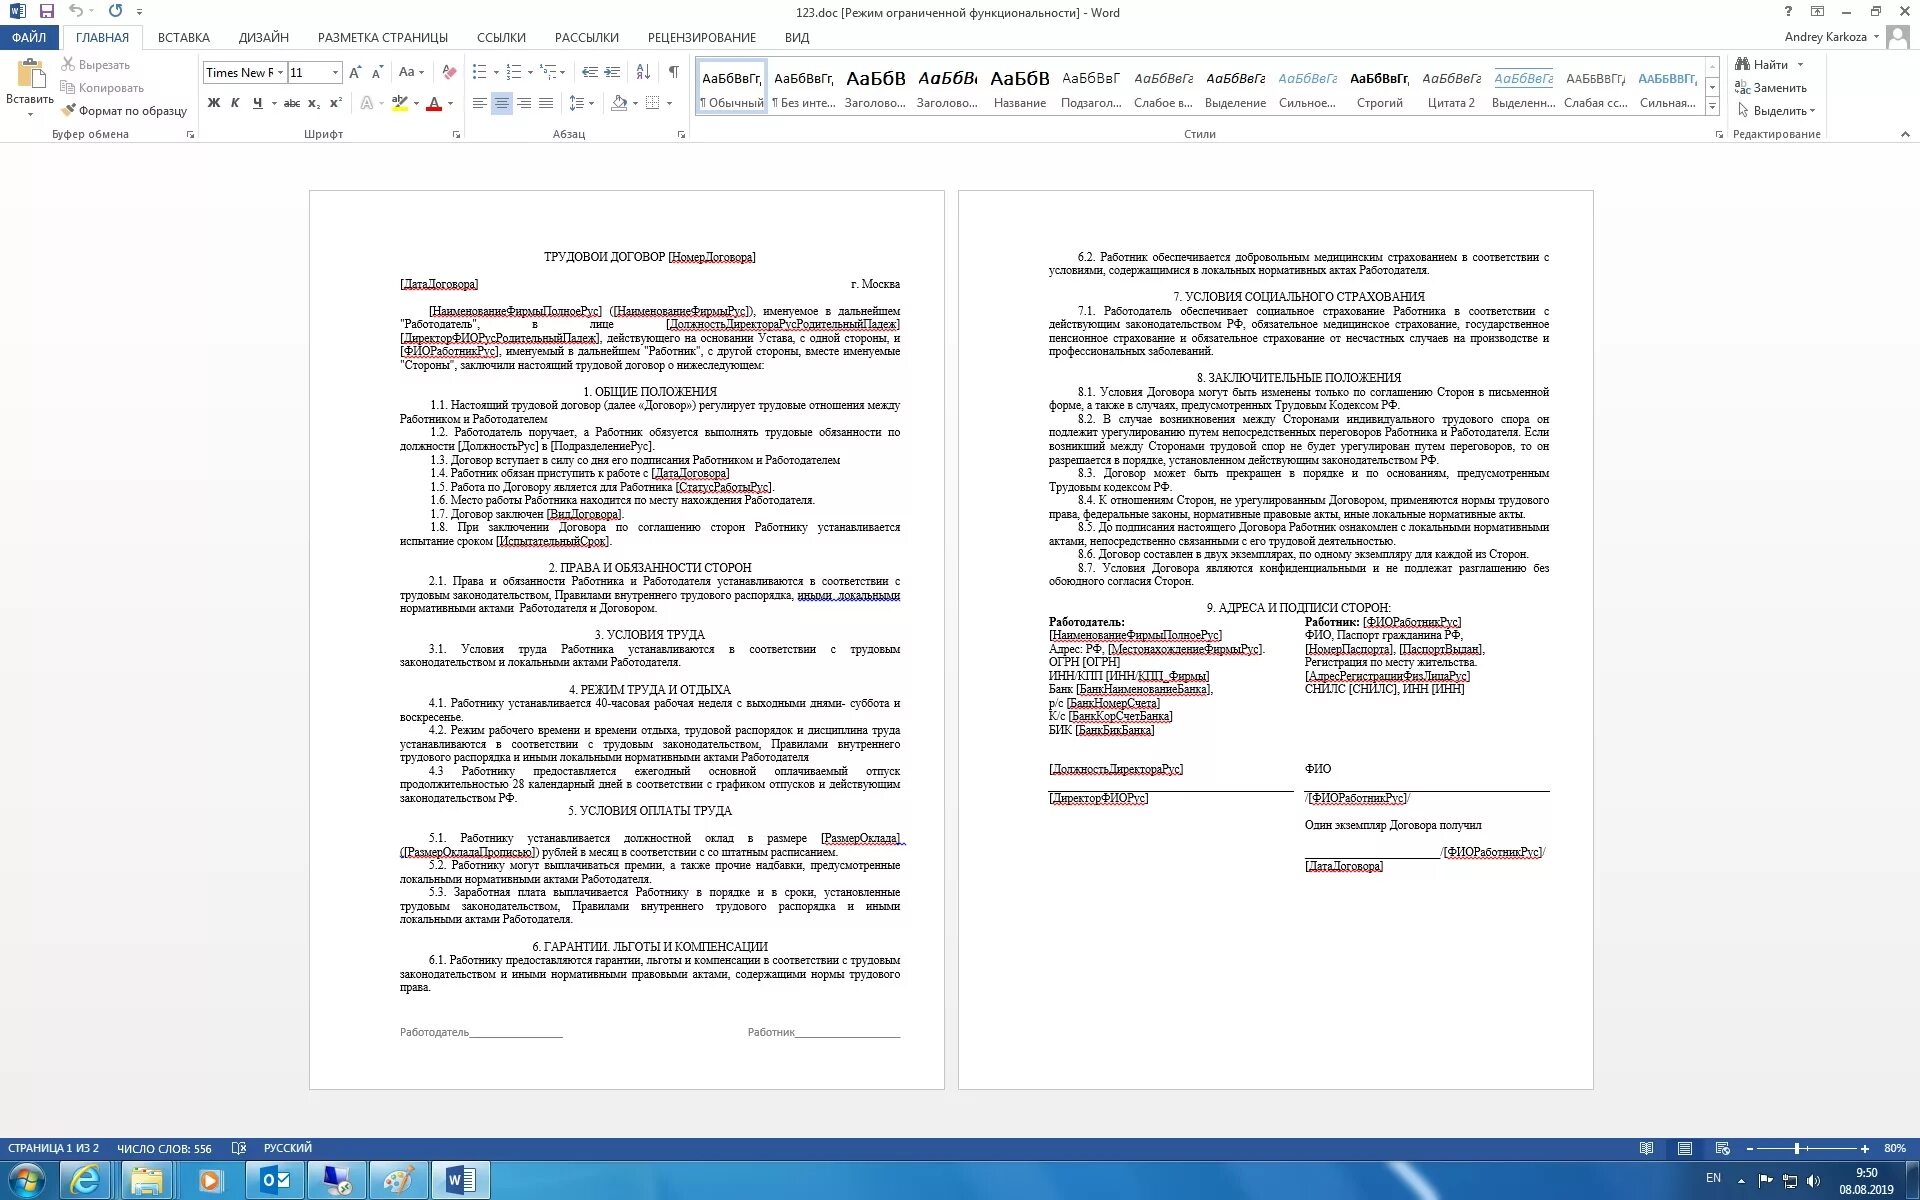Clear all formatting with the eraser icon

coord(449,72)
